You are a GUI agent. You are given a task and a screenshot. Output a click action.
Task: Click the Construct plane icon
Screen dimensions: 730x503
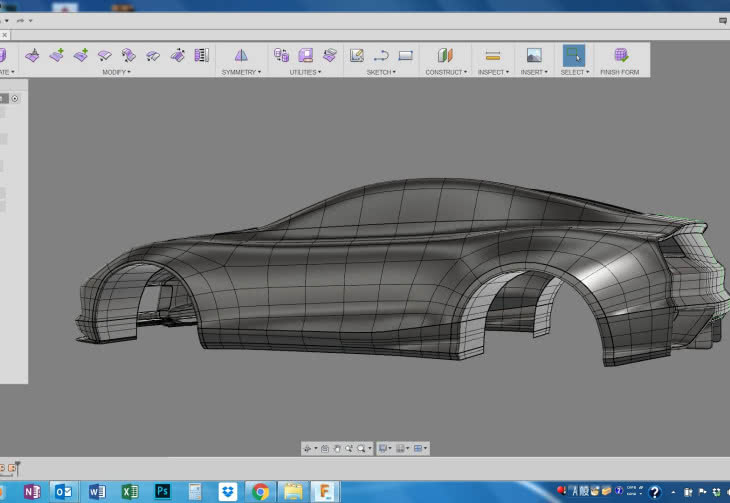(x=445, y=55)
